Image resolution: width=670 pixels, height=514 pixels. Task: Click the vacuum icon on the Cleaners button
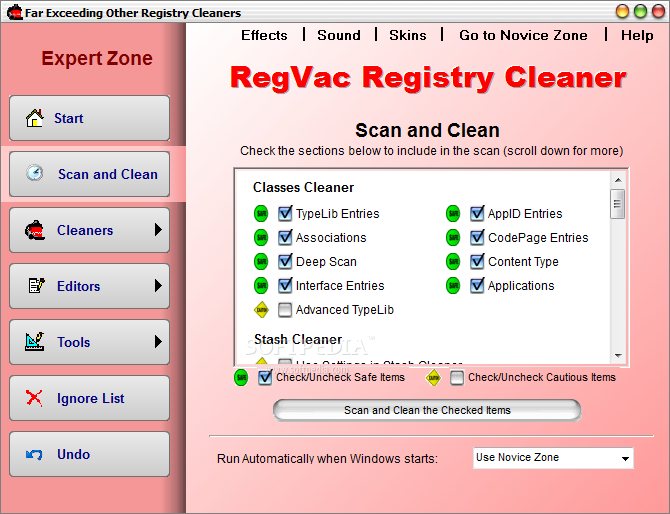[35, 230]
